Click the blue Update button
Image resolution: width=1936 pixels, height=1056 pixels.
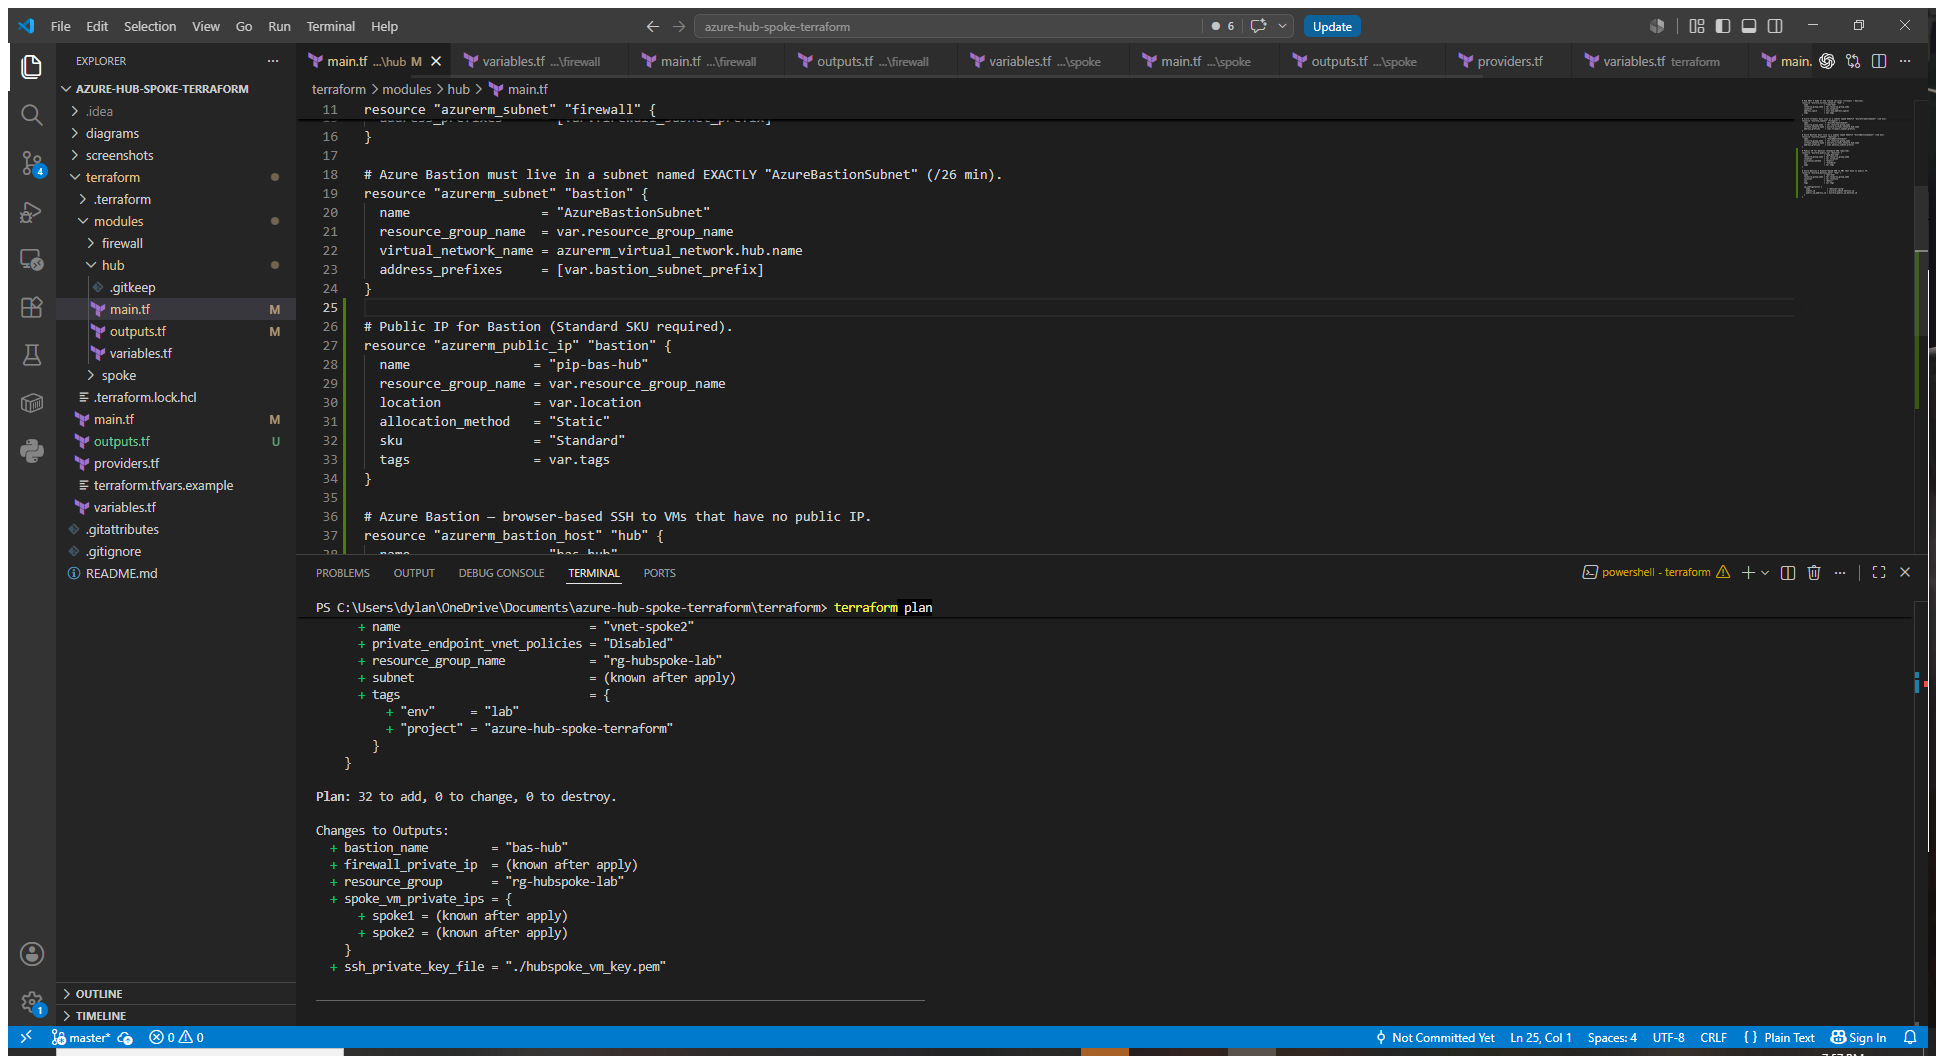[x=1332, y=27]
